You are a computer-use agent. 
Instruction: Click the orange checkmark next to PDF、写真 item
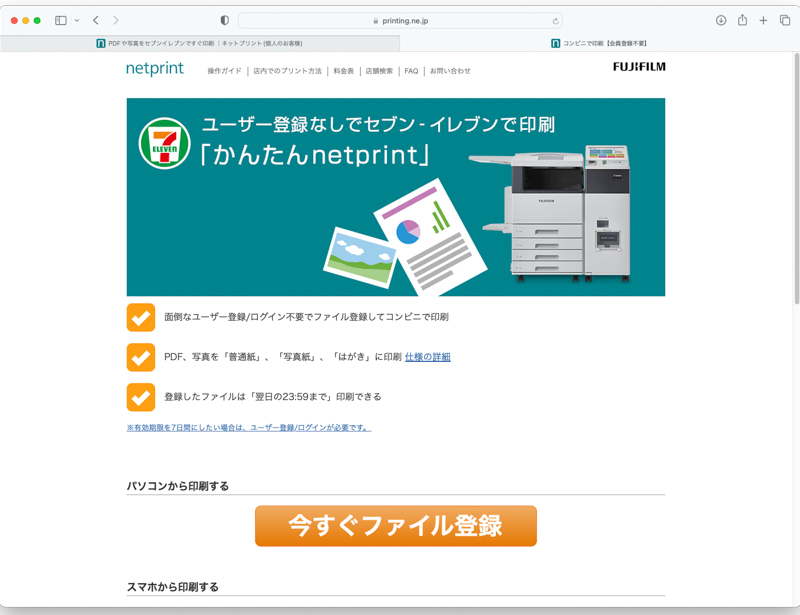pos(141,357)
